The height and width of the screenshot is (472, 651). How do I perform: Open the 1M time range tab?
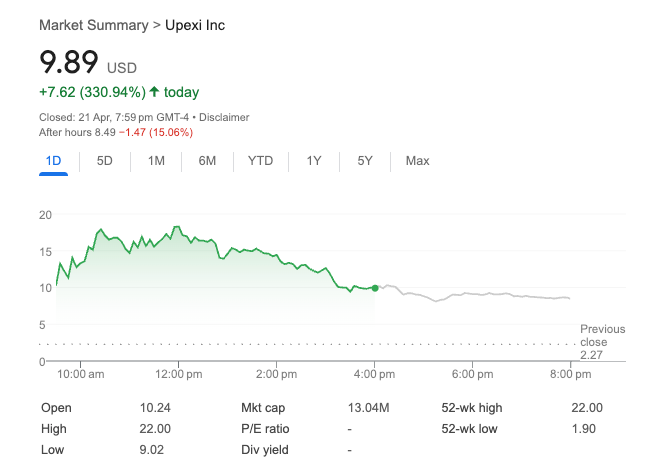pos(156,161)
